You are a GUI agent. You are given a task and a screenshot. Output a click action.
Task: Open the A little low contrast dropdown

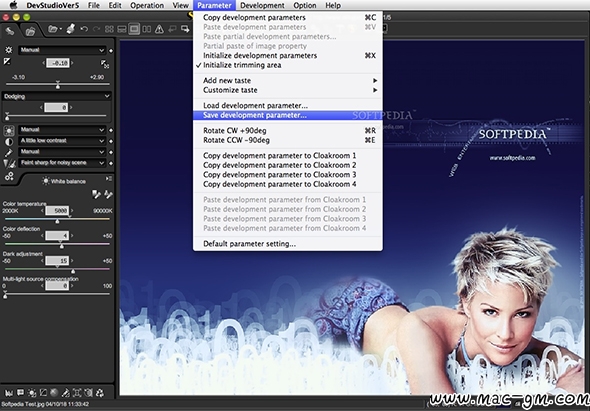[x=62, y=141]
